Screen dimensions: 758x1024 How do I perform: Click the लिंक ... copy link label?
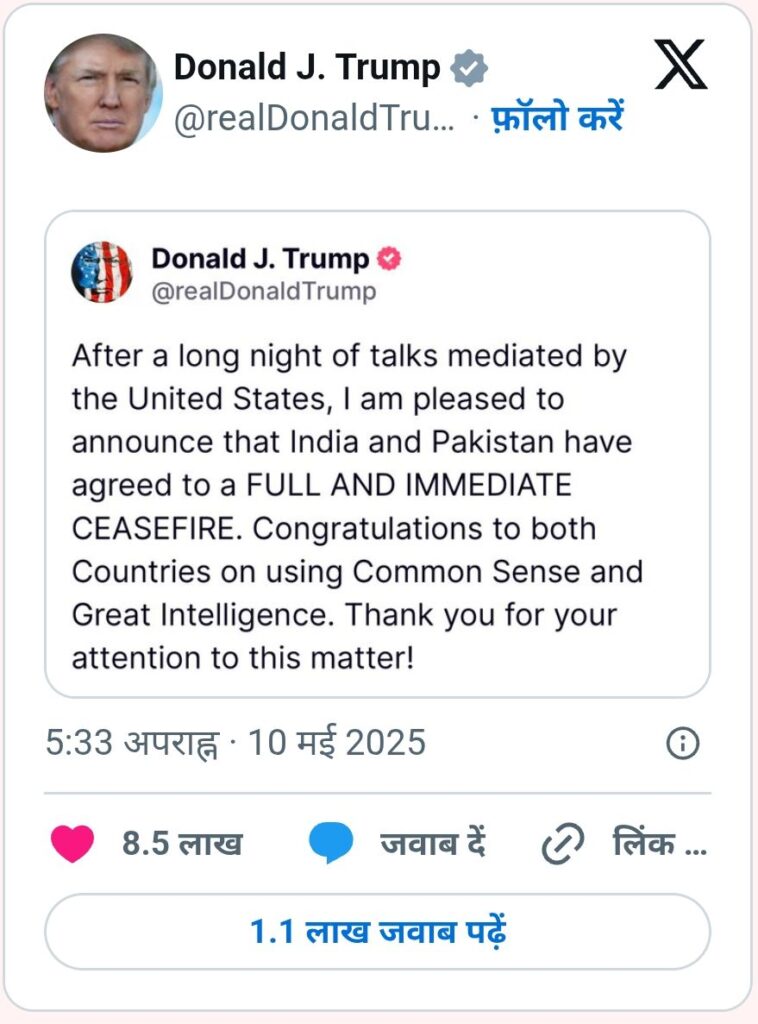tap(659, 844)
